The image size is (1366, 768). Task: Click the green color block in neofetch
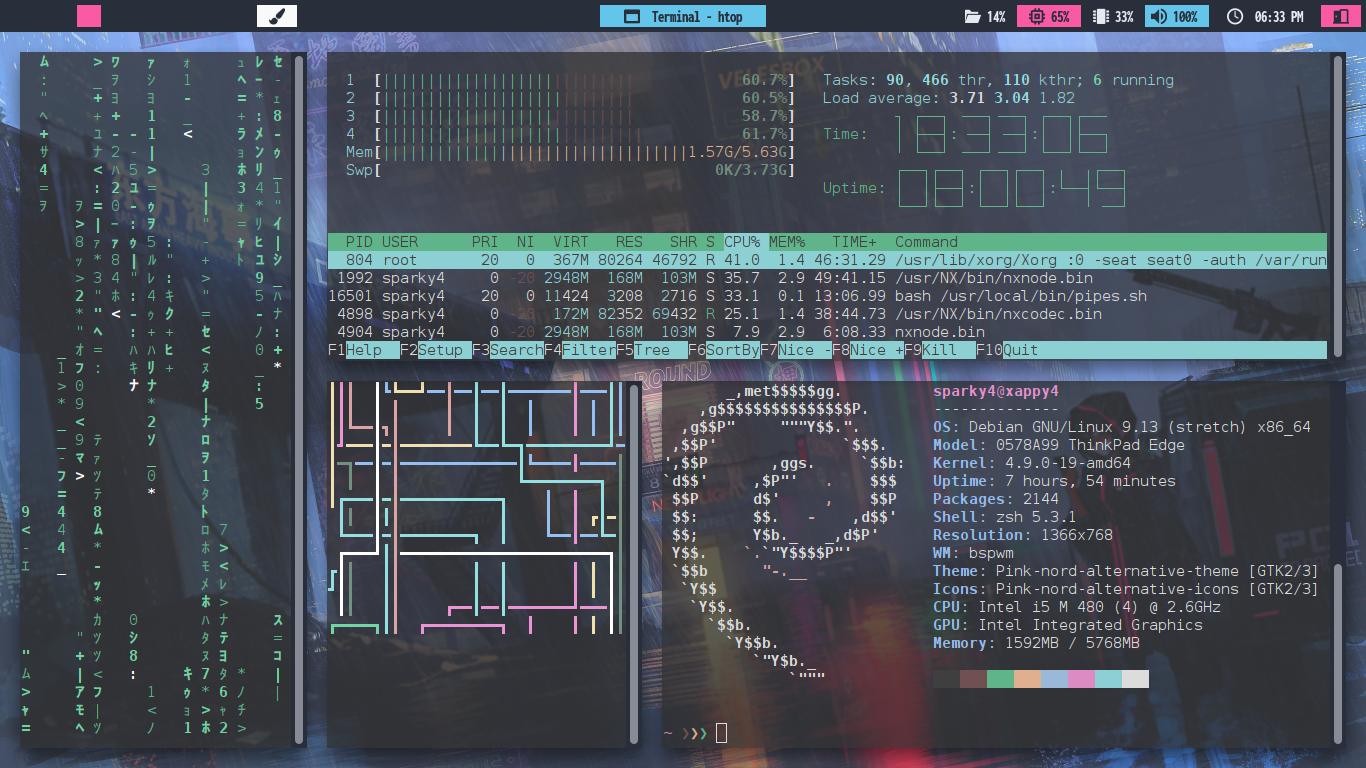(1000, 679)
